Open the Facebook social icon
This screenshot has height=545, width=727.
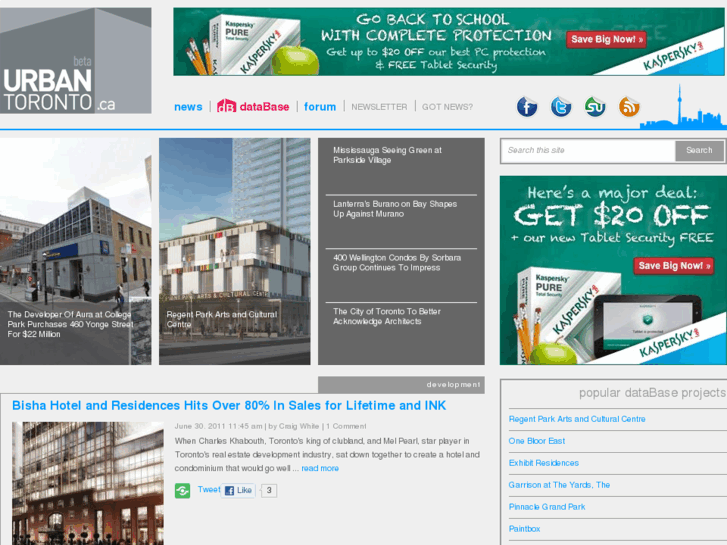[527, 107]
